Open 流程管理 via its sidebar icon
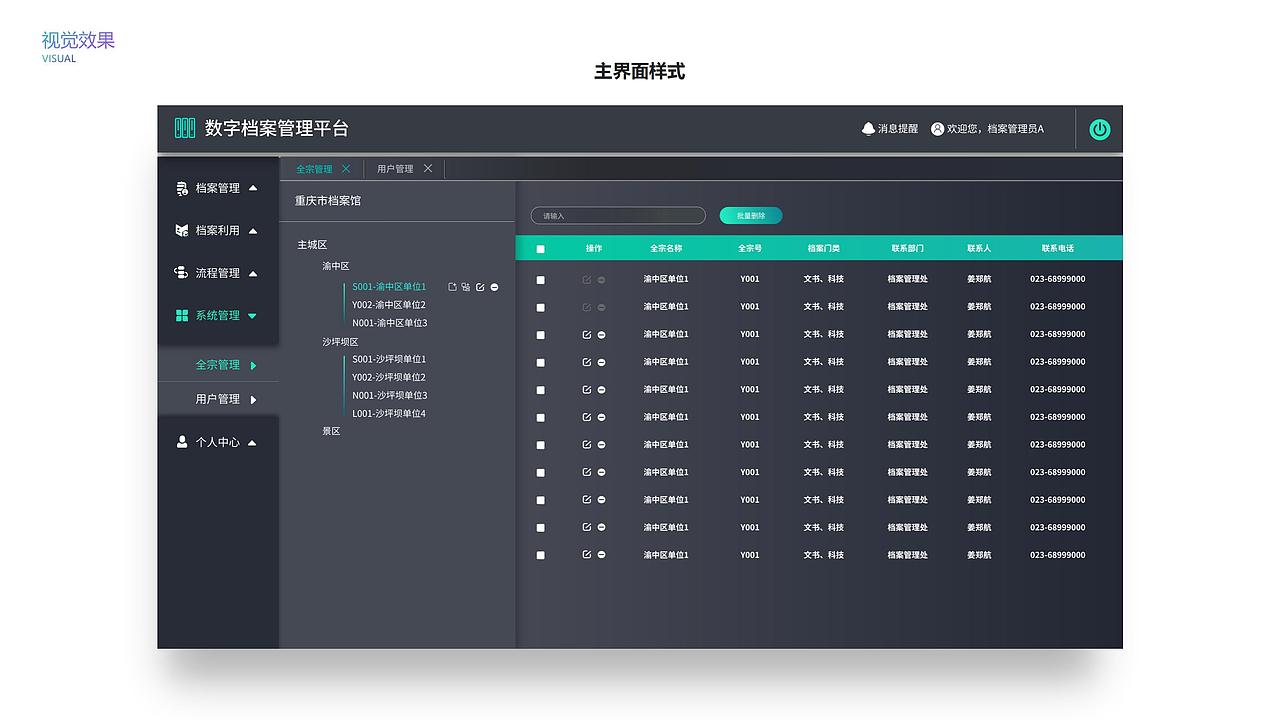1280x720 pixels. [x=183, y=272]
